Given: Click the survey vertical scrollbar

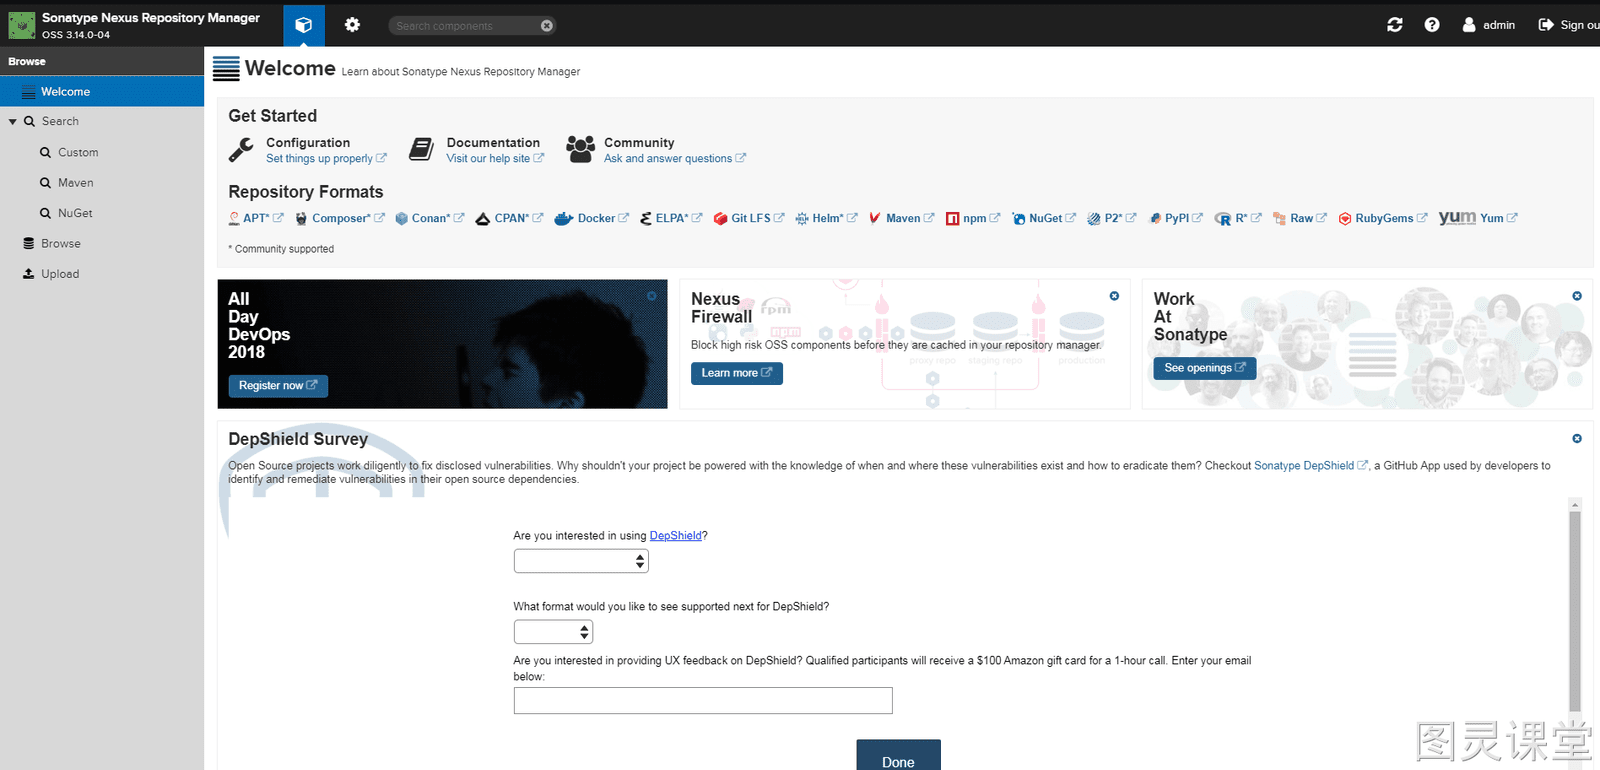Looking at the screenshot, I should (1575, 610).
